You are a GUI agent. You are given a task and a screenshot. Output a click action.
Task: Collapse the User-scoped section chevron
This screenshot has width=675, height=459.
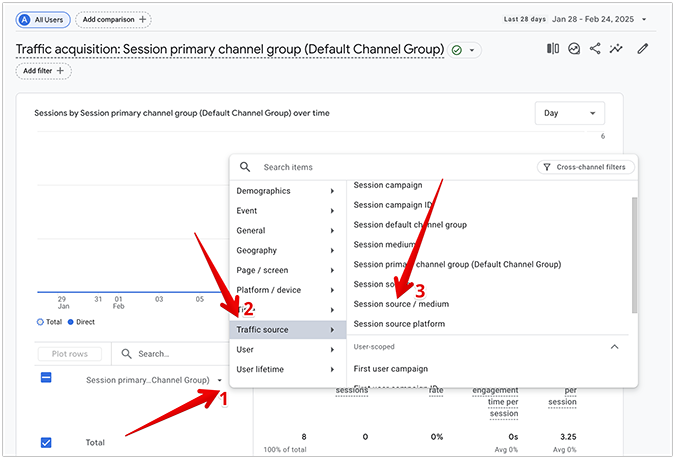click(x=615, y=347)
